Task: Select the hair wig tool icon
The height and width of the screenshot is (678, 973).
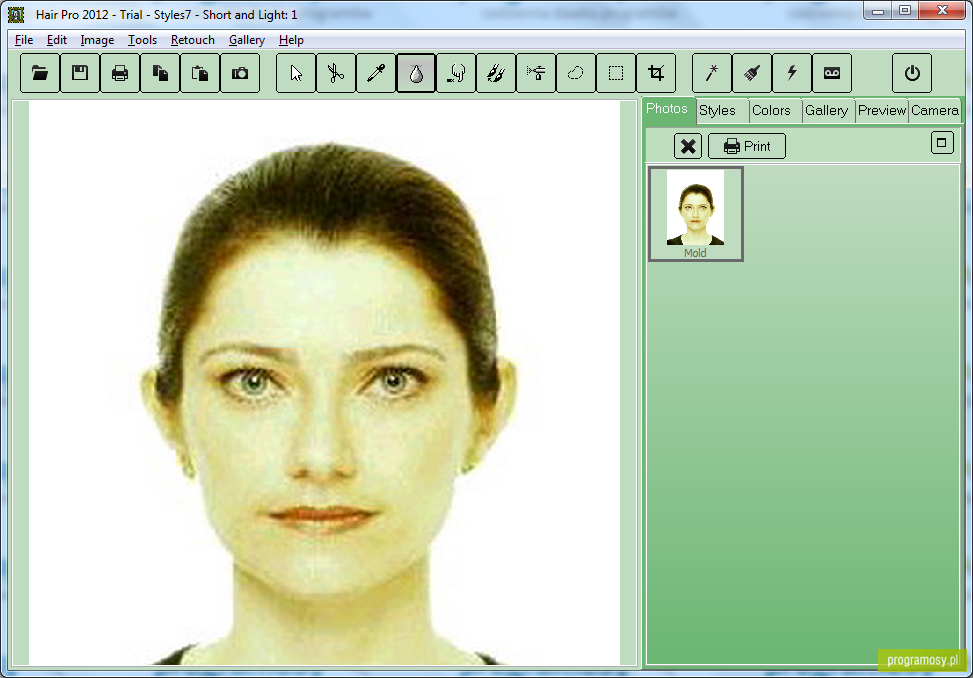Action: point(456,73)
